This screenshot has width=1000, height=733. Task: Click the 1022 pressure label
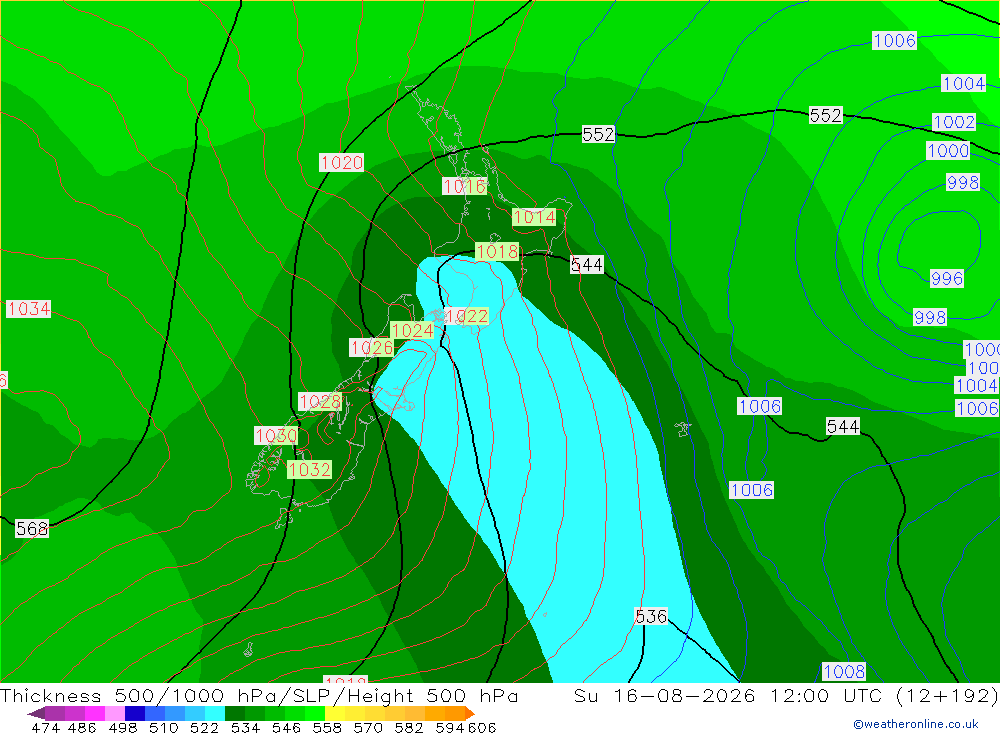[x=467, y=316]
